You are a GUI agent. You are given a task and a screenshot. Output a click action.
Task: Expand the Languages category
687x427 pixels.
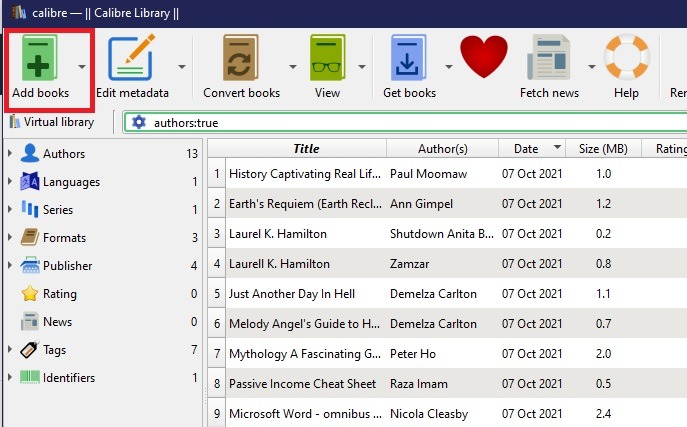(10, 181)
